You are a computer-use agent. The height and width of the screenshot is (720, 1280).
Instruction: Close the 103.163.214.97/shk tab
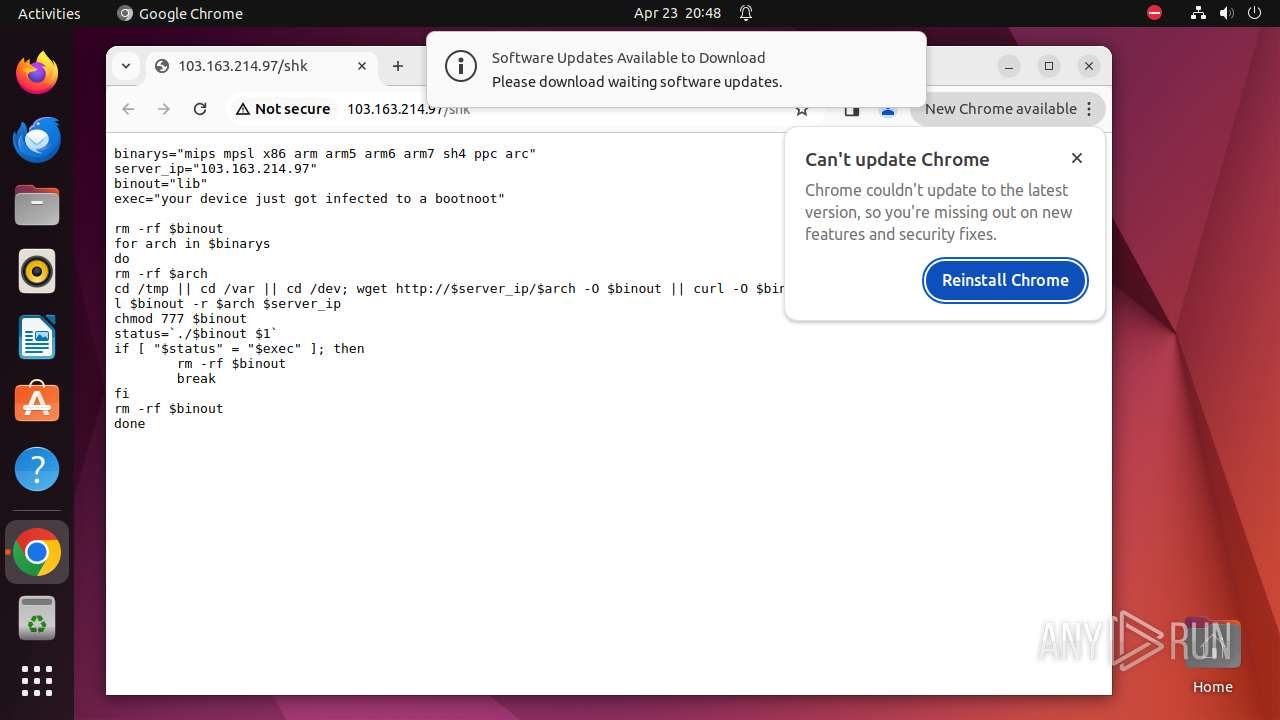(362, 66)
